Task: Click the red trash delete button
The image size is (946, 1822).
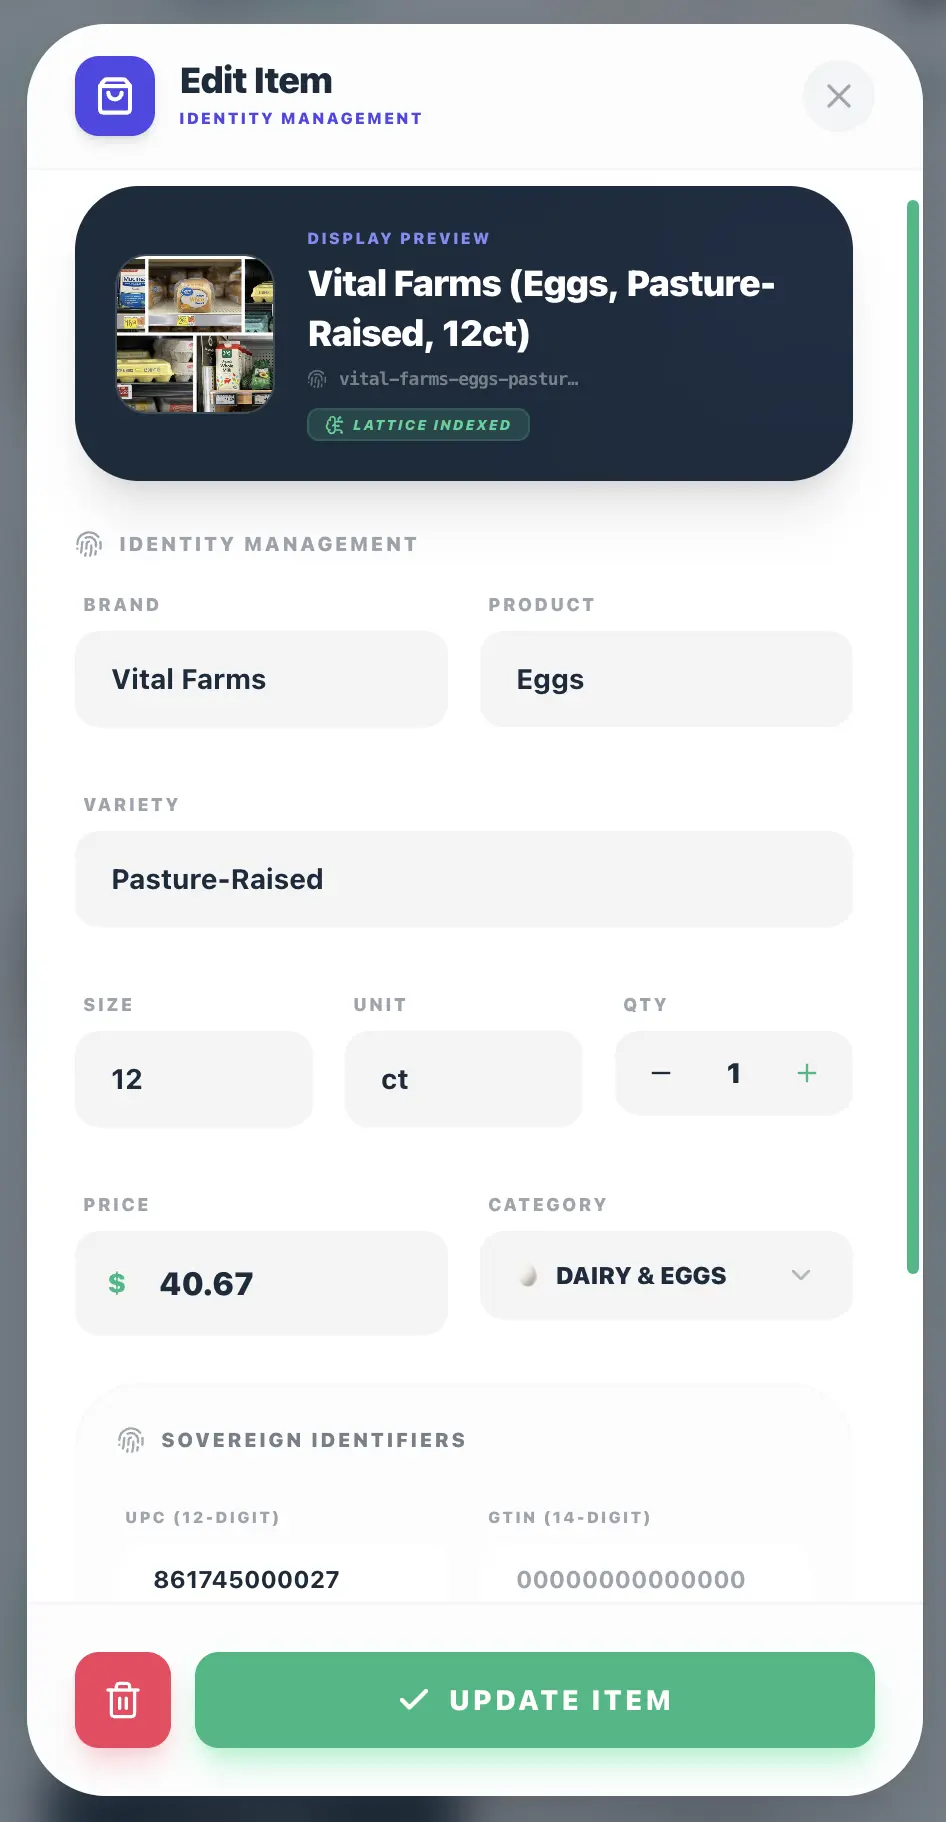Action: pos(123,1700)
